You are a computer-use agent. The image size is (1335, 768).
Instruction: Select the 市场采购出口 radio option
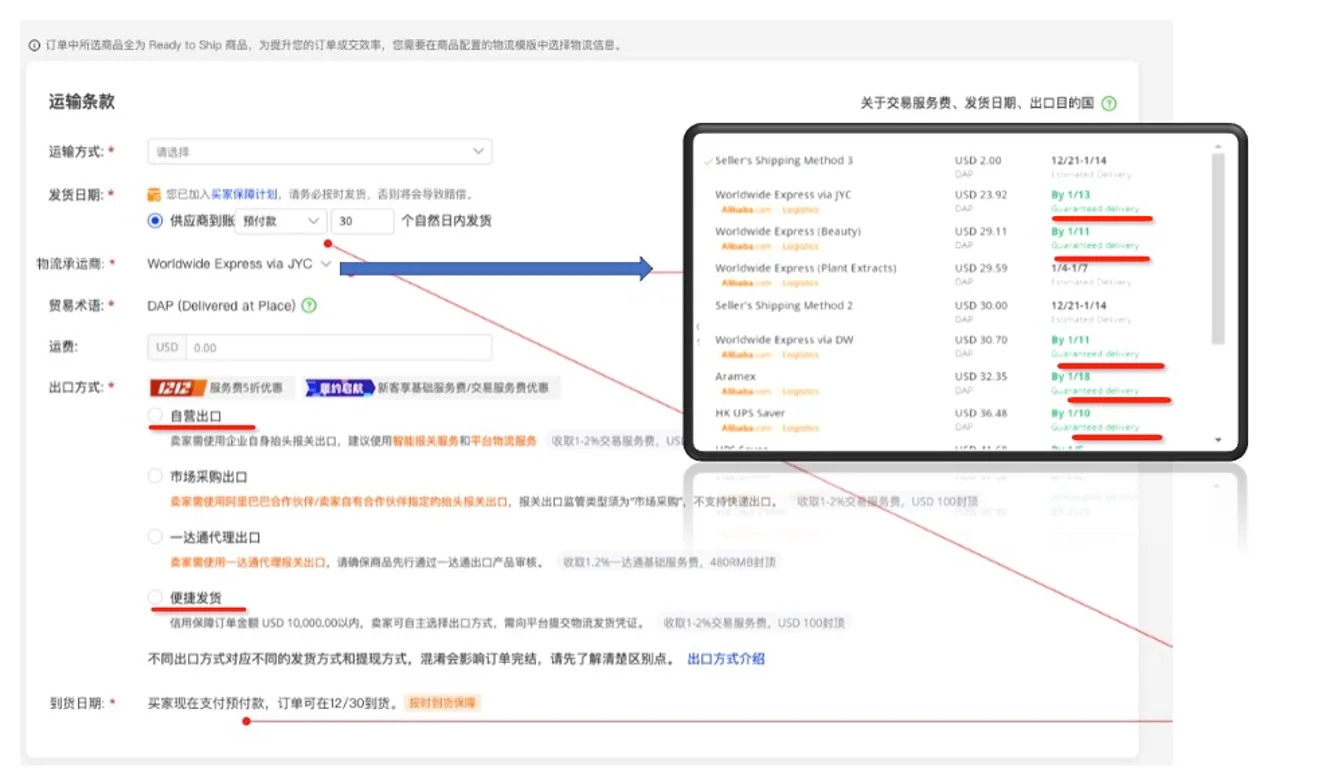click(x=155, y=476)
